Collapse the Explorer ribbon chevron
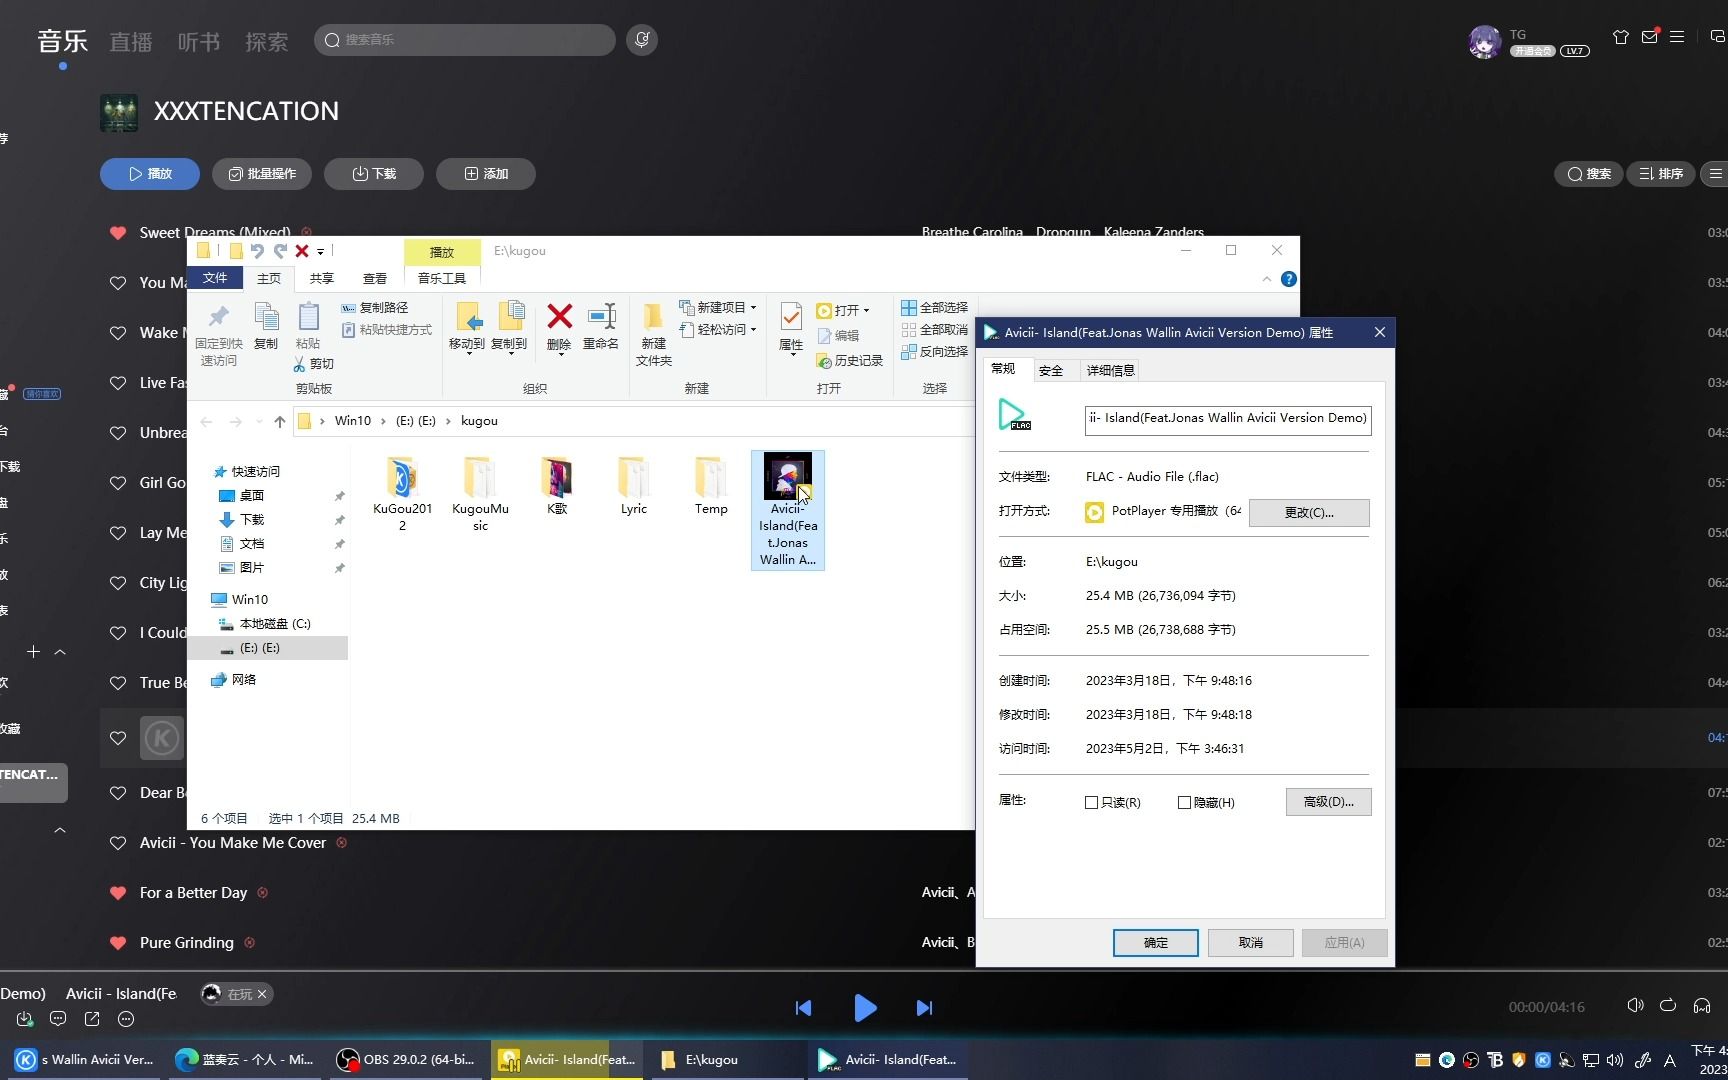 click(x=1266, y=279)
